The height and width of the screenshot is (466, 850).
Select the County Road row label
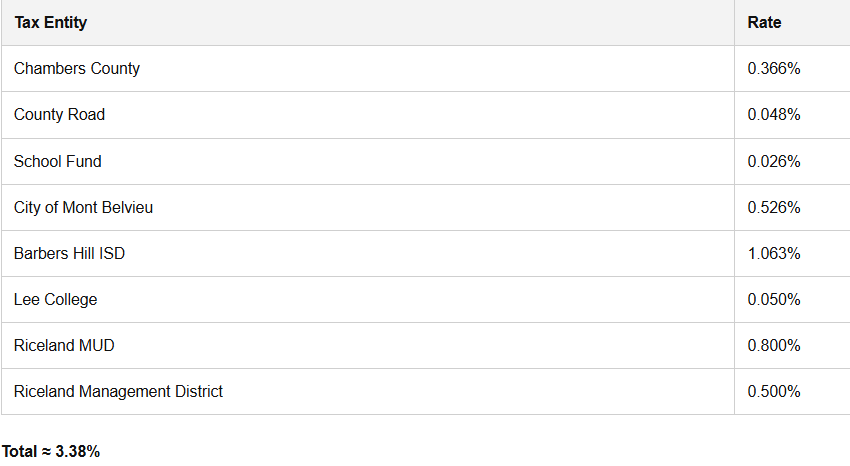59,114
